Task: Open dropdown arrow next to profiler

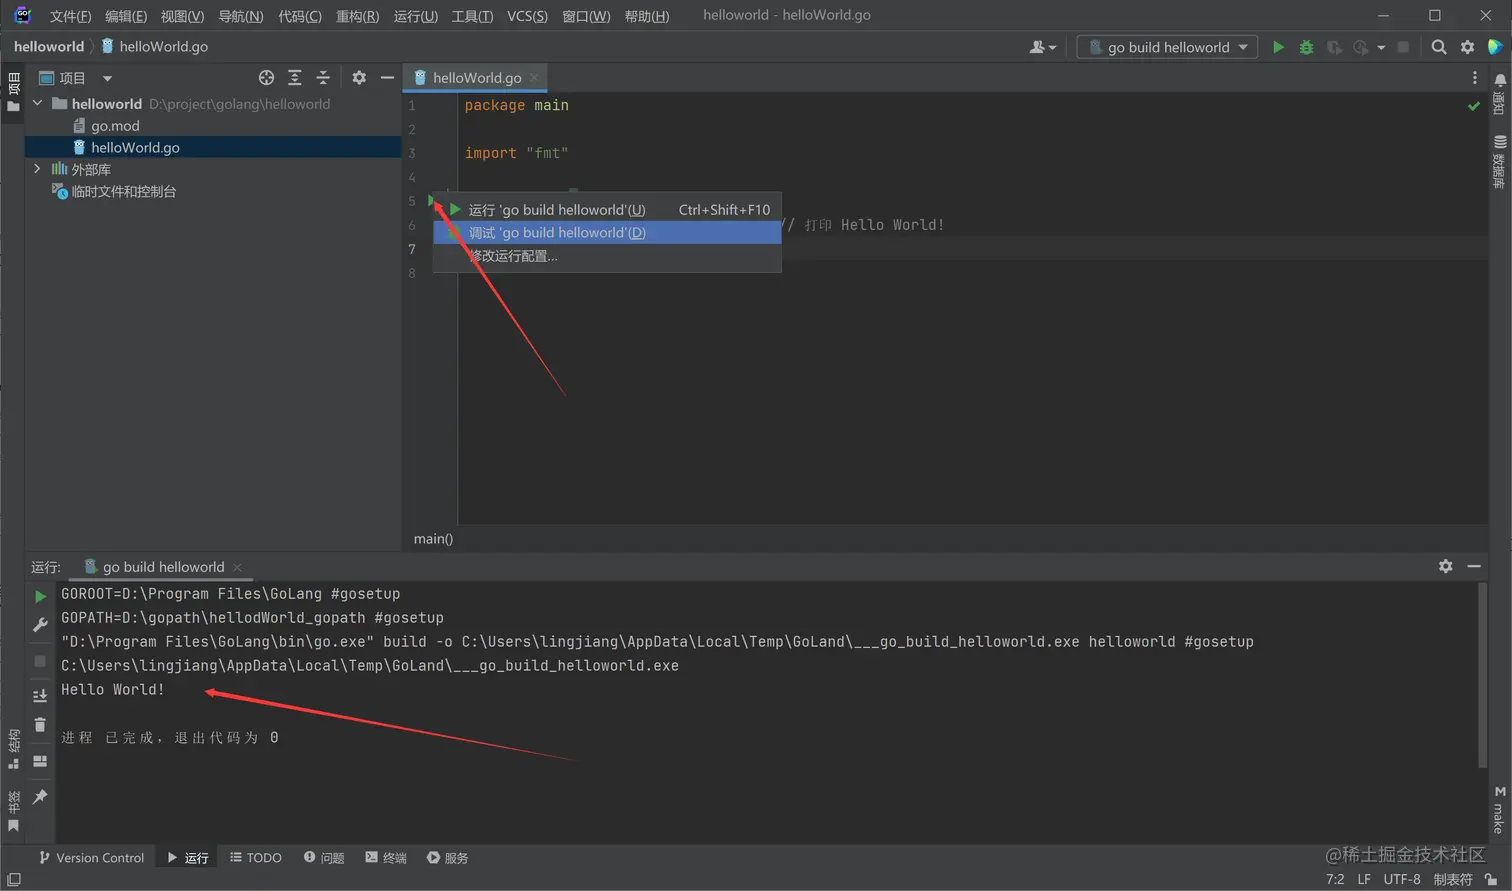Action: point(1381,47)
